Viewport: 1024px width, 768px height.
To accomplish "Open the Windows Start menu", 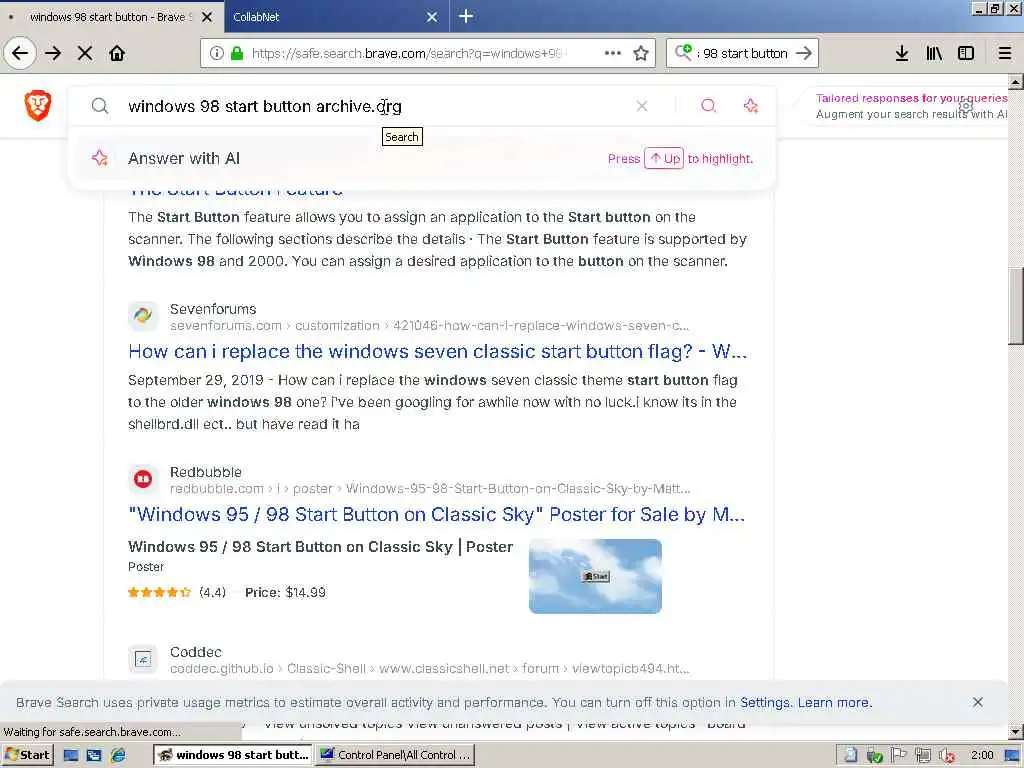I will pyautogui.click(x=27, y=755).
